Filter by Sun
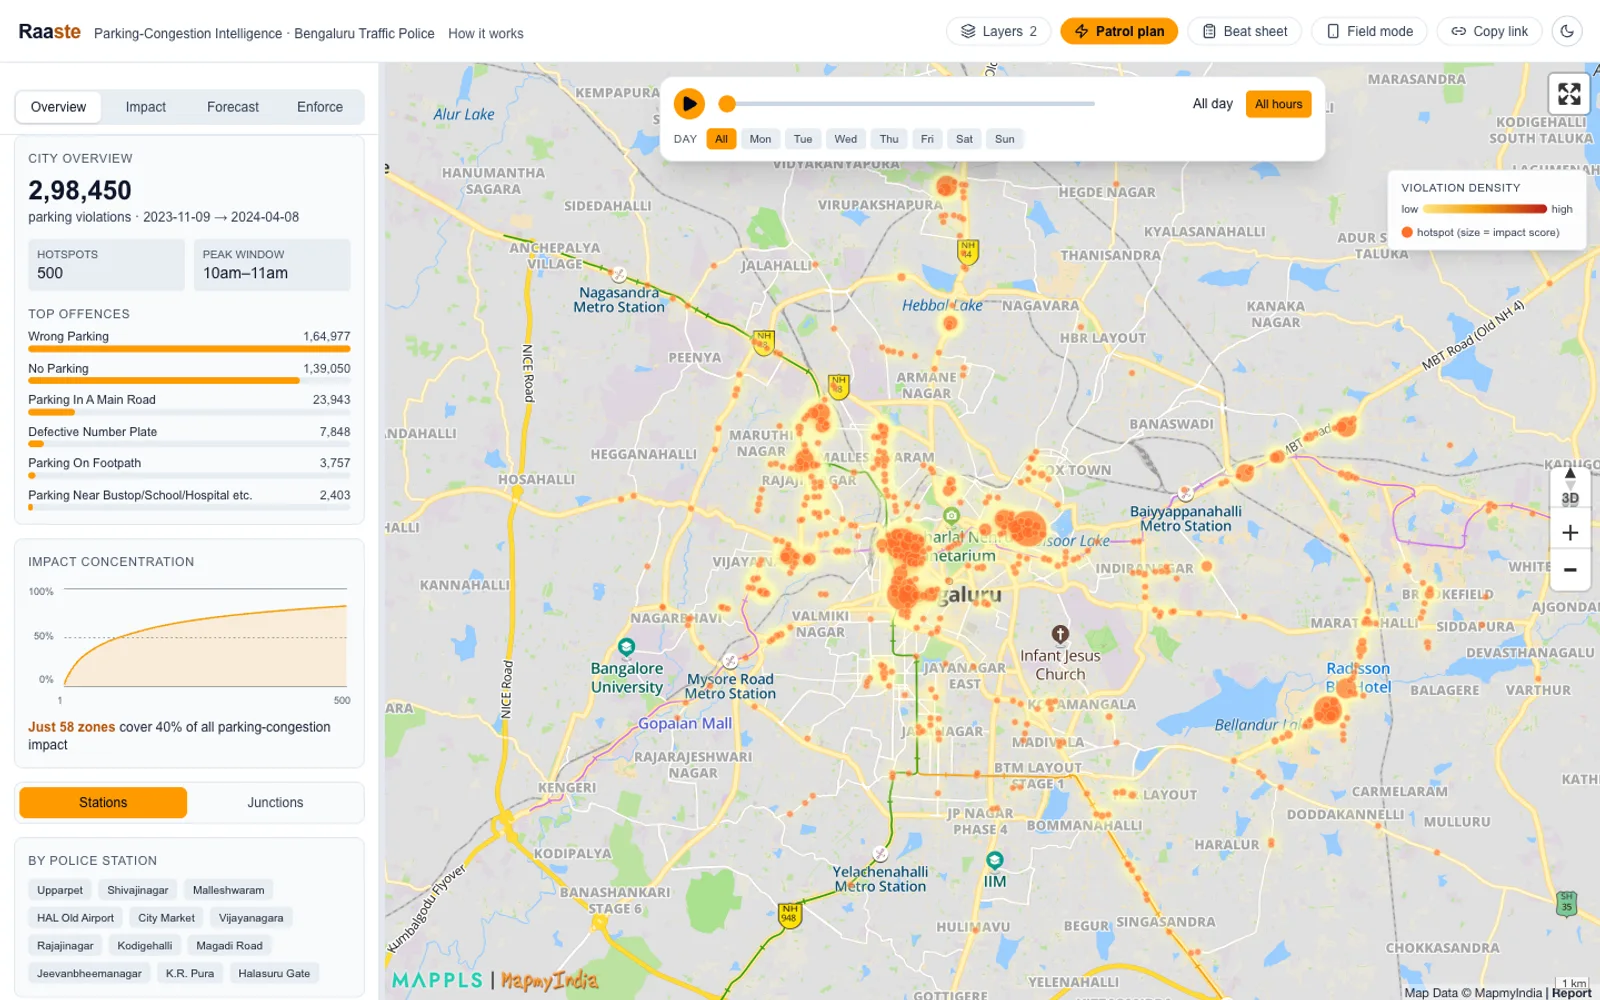 [x=1004, y=139]
